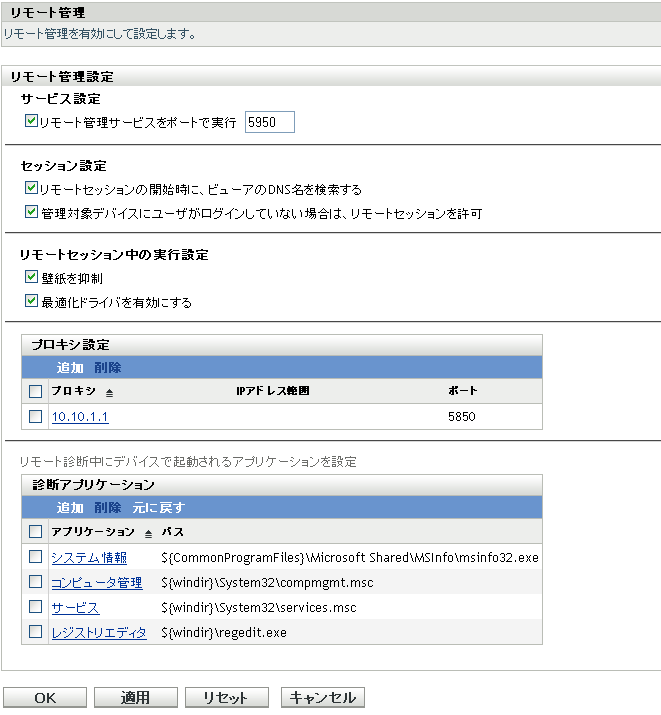This screenshot has height=715, width=661.
Task: Open コンピュータ管理 application link
Action: coord(97,583)
